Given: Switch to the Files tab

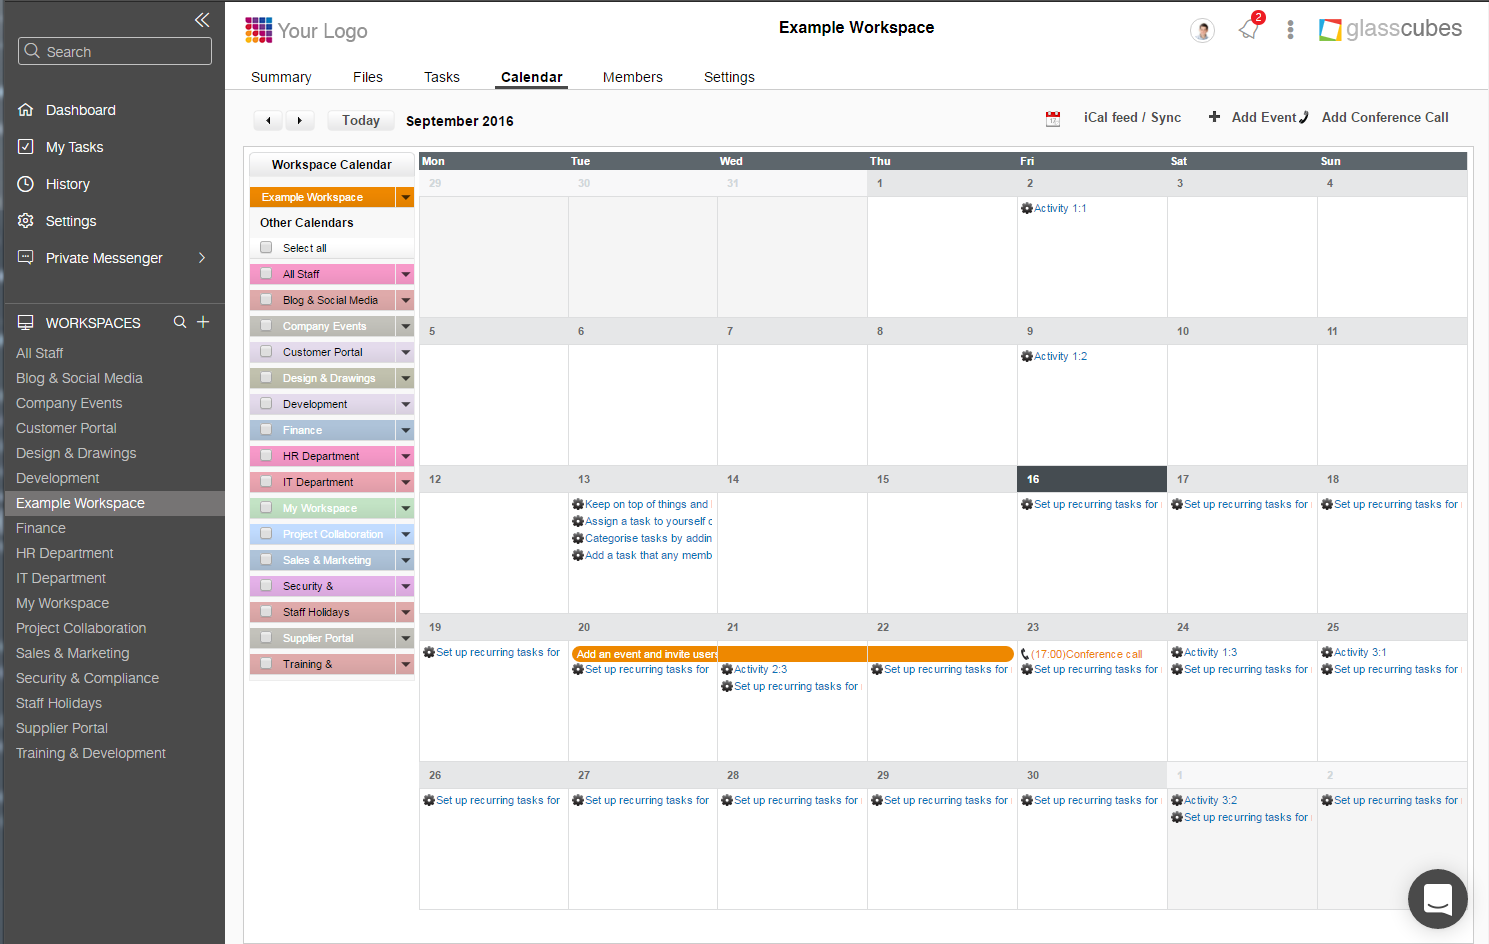Looking at the screenshot, I should click(x=367, y=77).
